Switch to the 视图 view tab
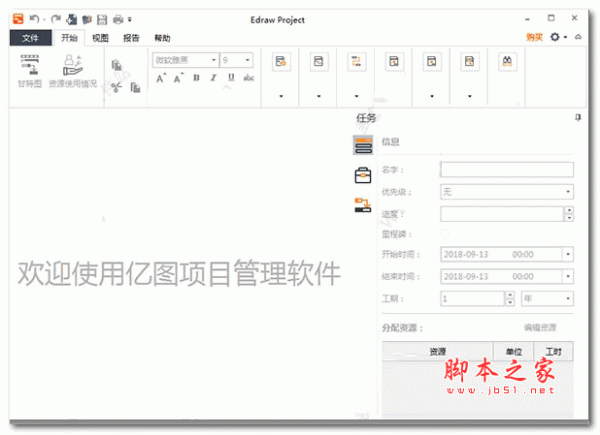The image size is (600, 435). (100, 38)
